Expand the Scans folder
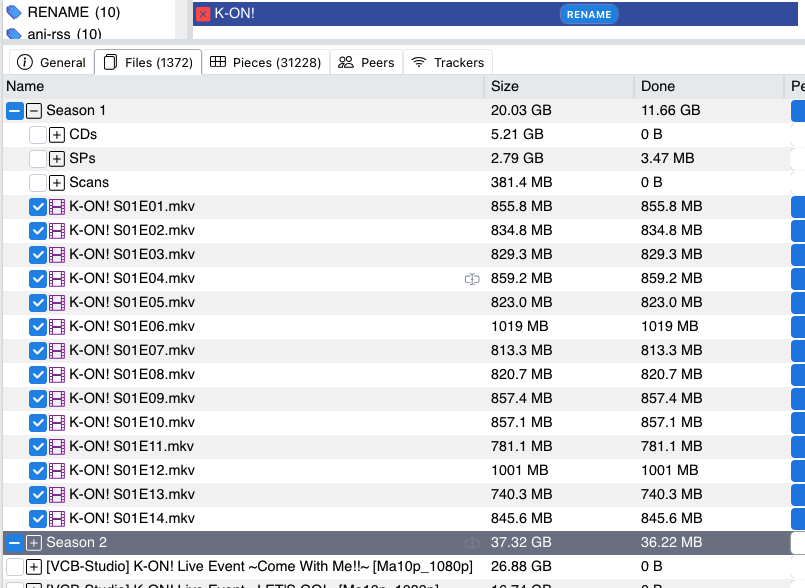This screenshot has width=805, height=588. click(57, 182)
